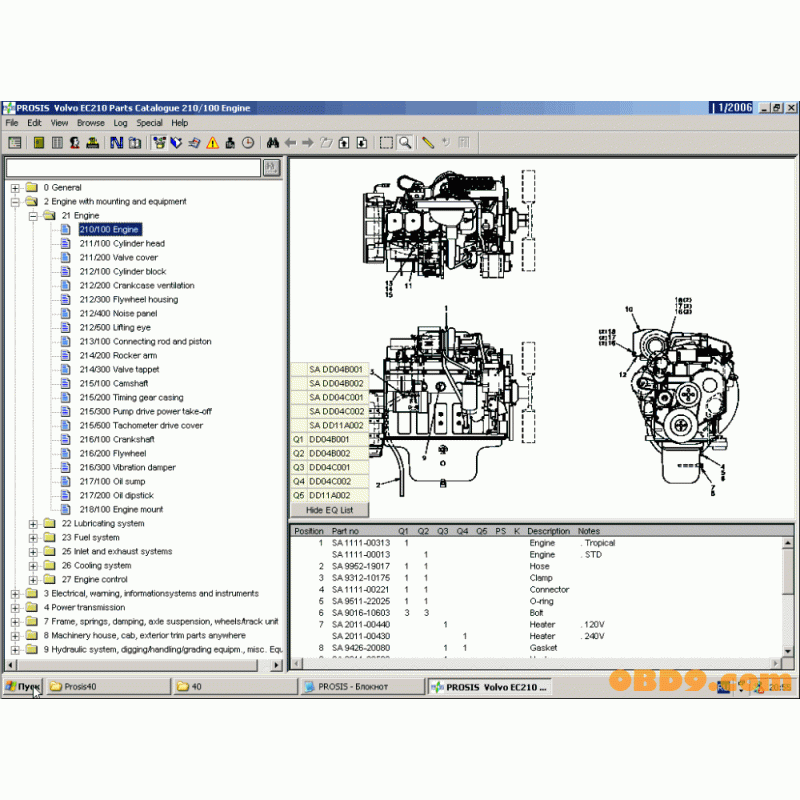The height and width of the screenshot is (800, 800).
Task: Click the open folder toolbar icon
Action: tap(326, 143)
